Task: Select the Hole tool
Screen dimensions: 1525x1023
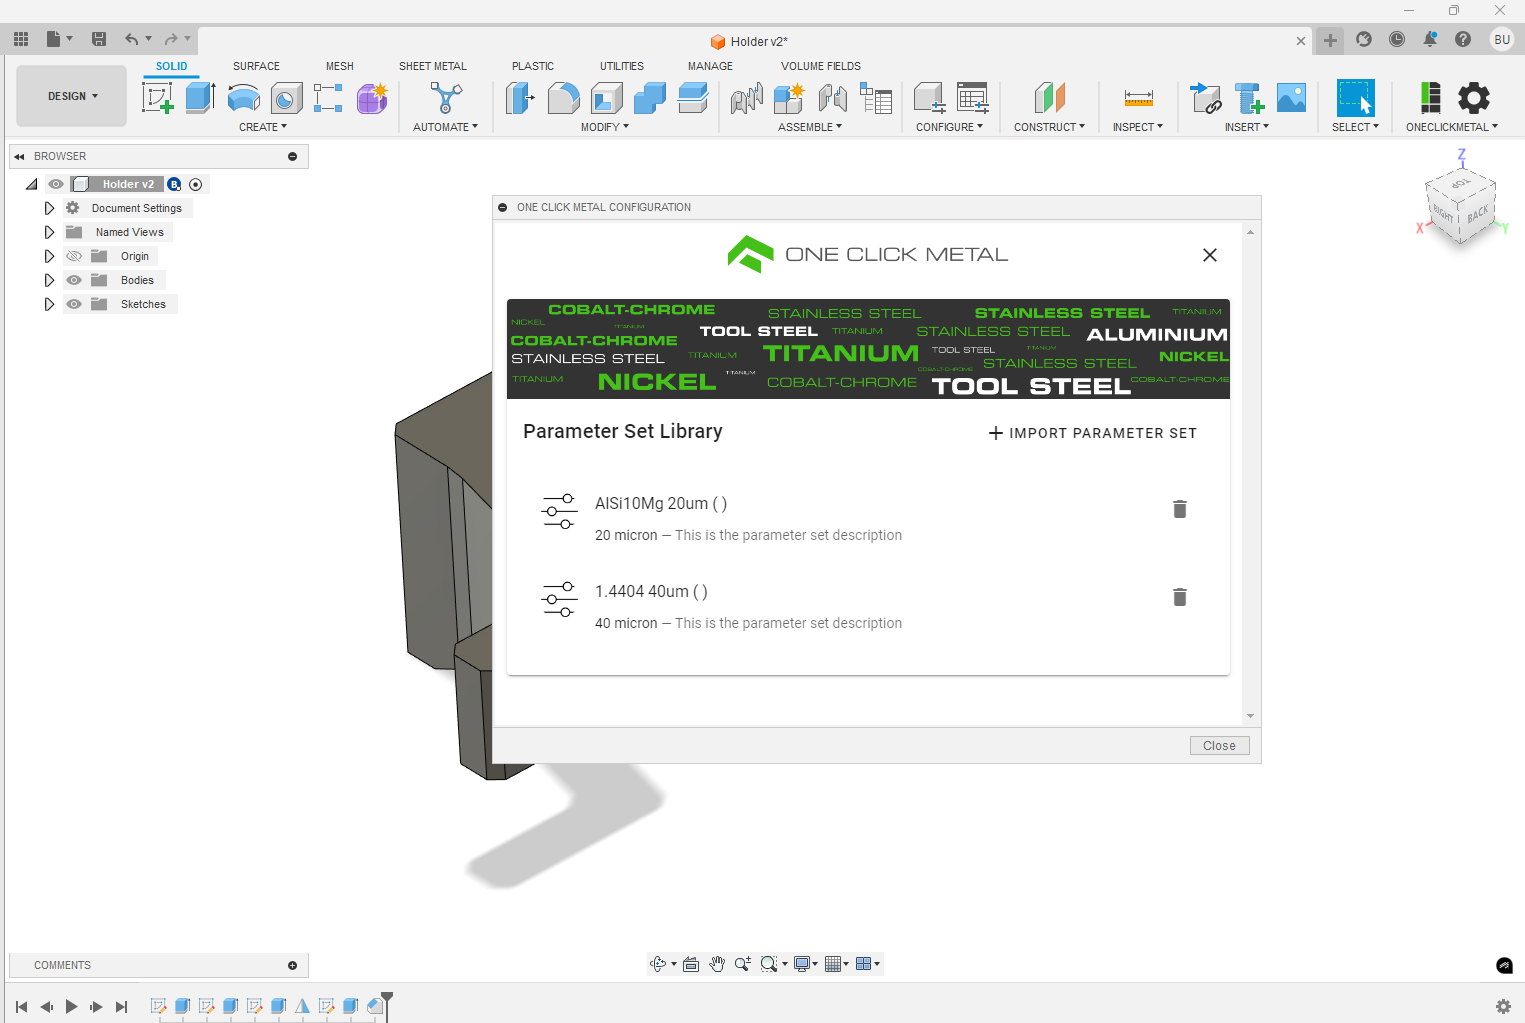Action: [286, 98]
